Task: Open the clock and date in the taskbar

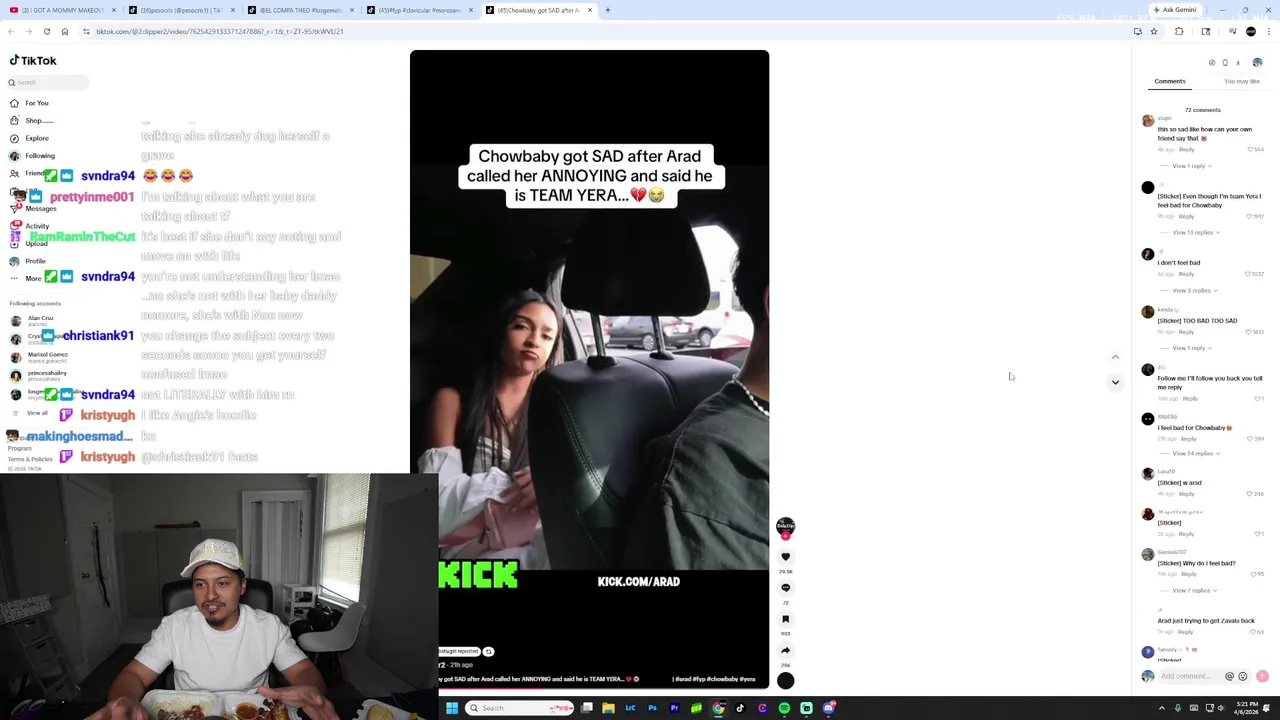Action: coord(1246,708)
